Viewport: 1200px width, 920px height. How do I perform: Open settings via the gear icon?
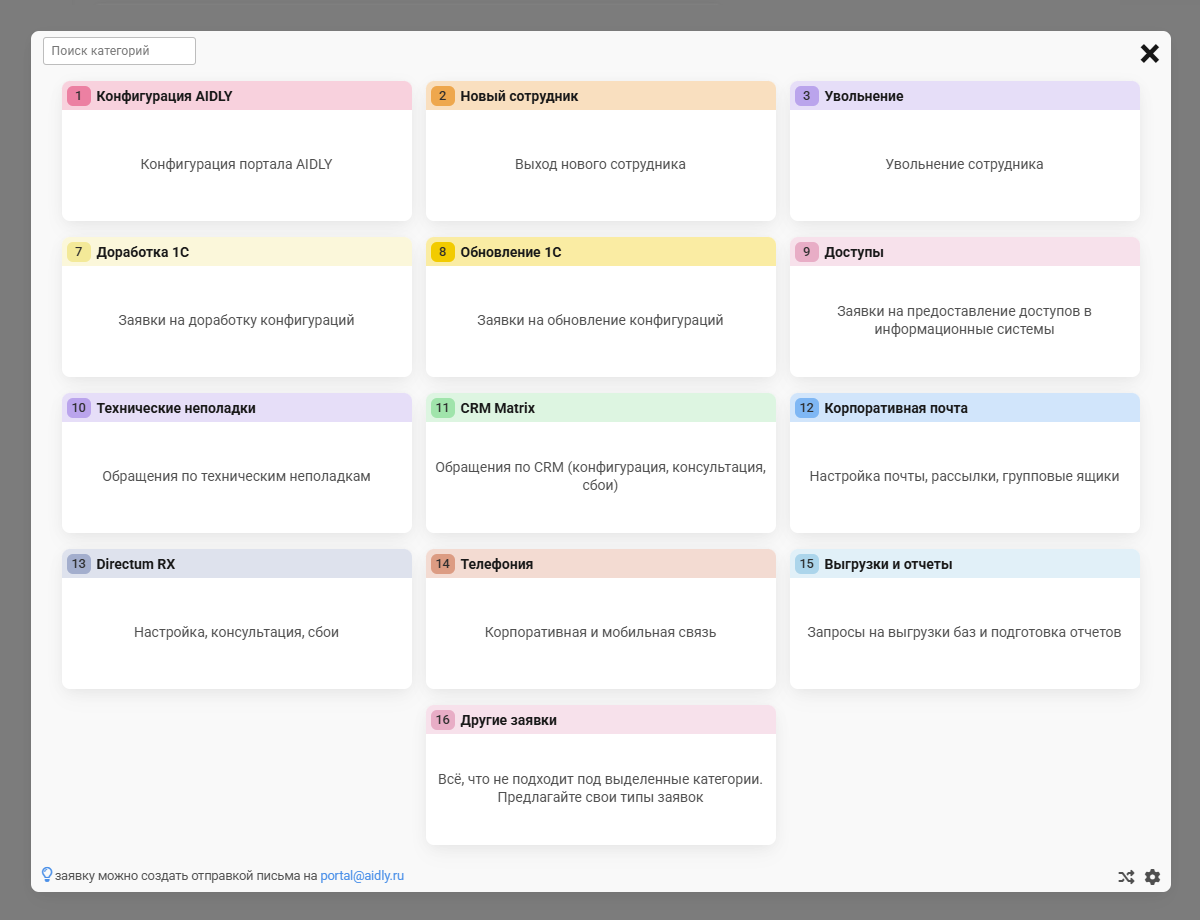coord(1152,877)
